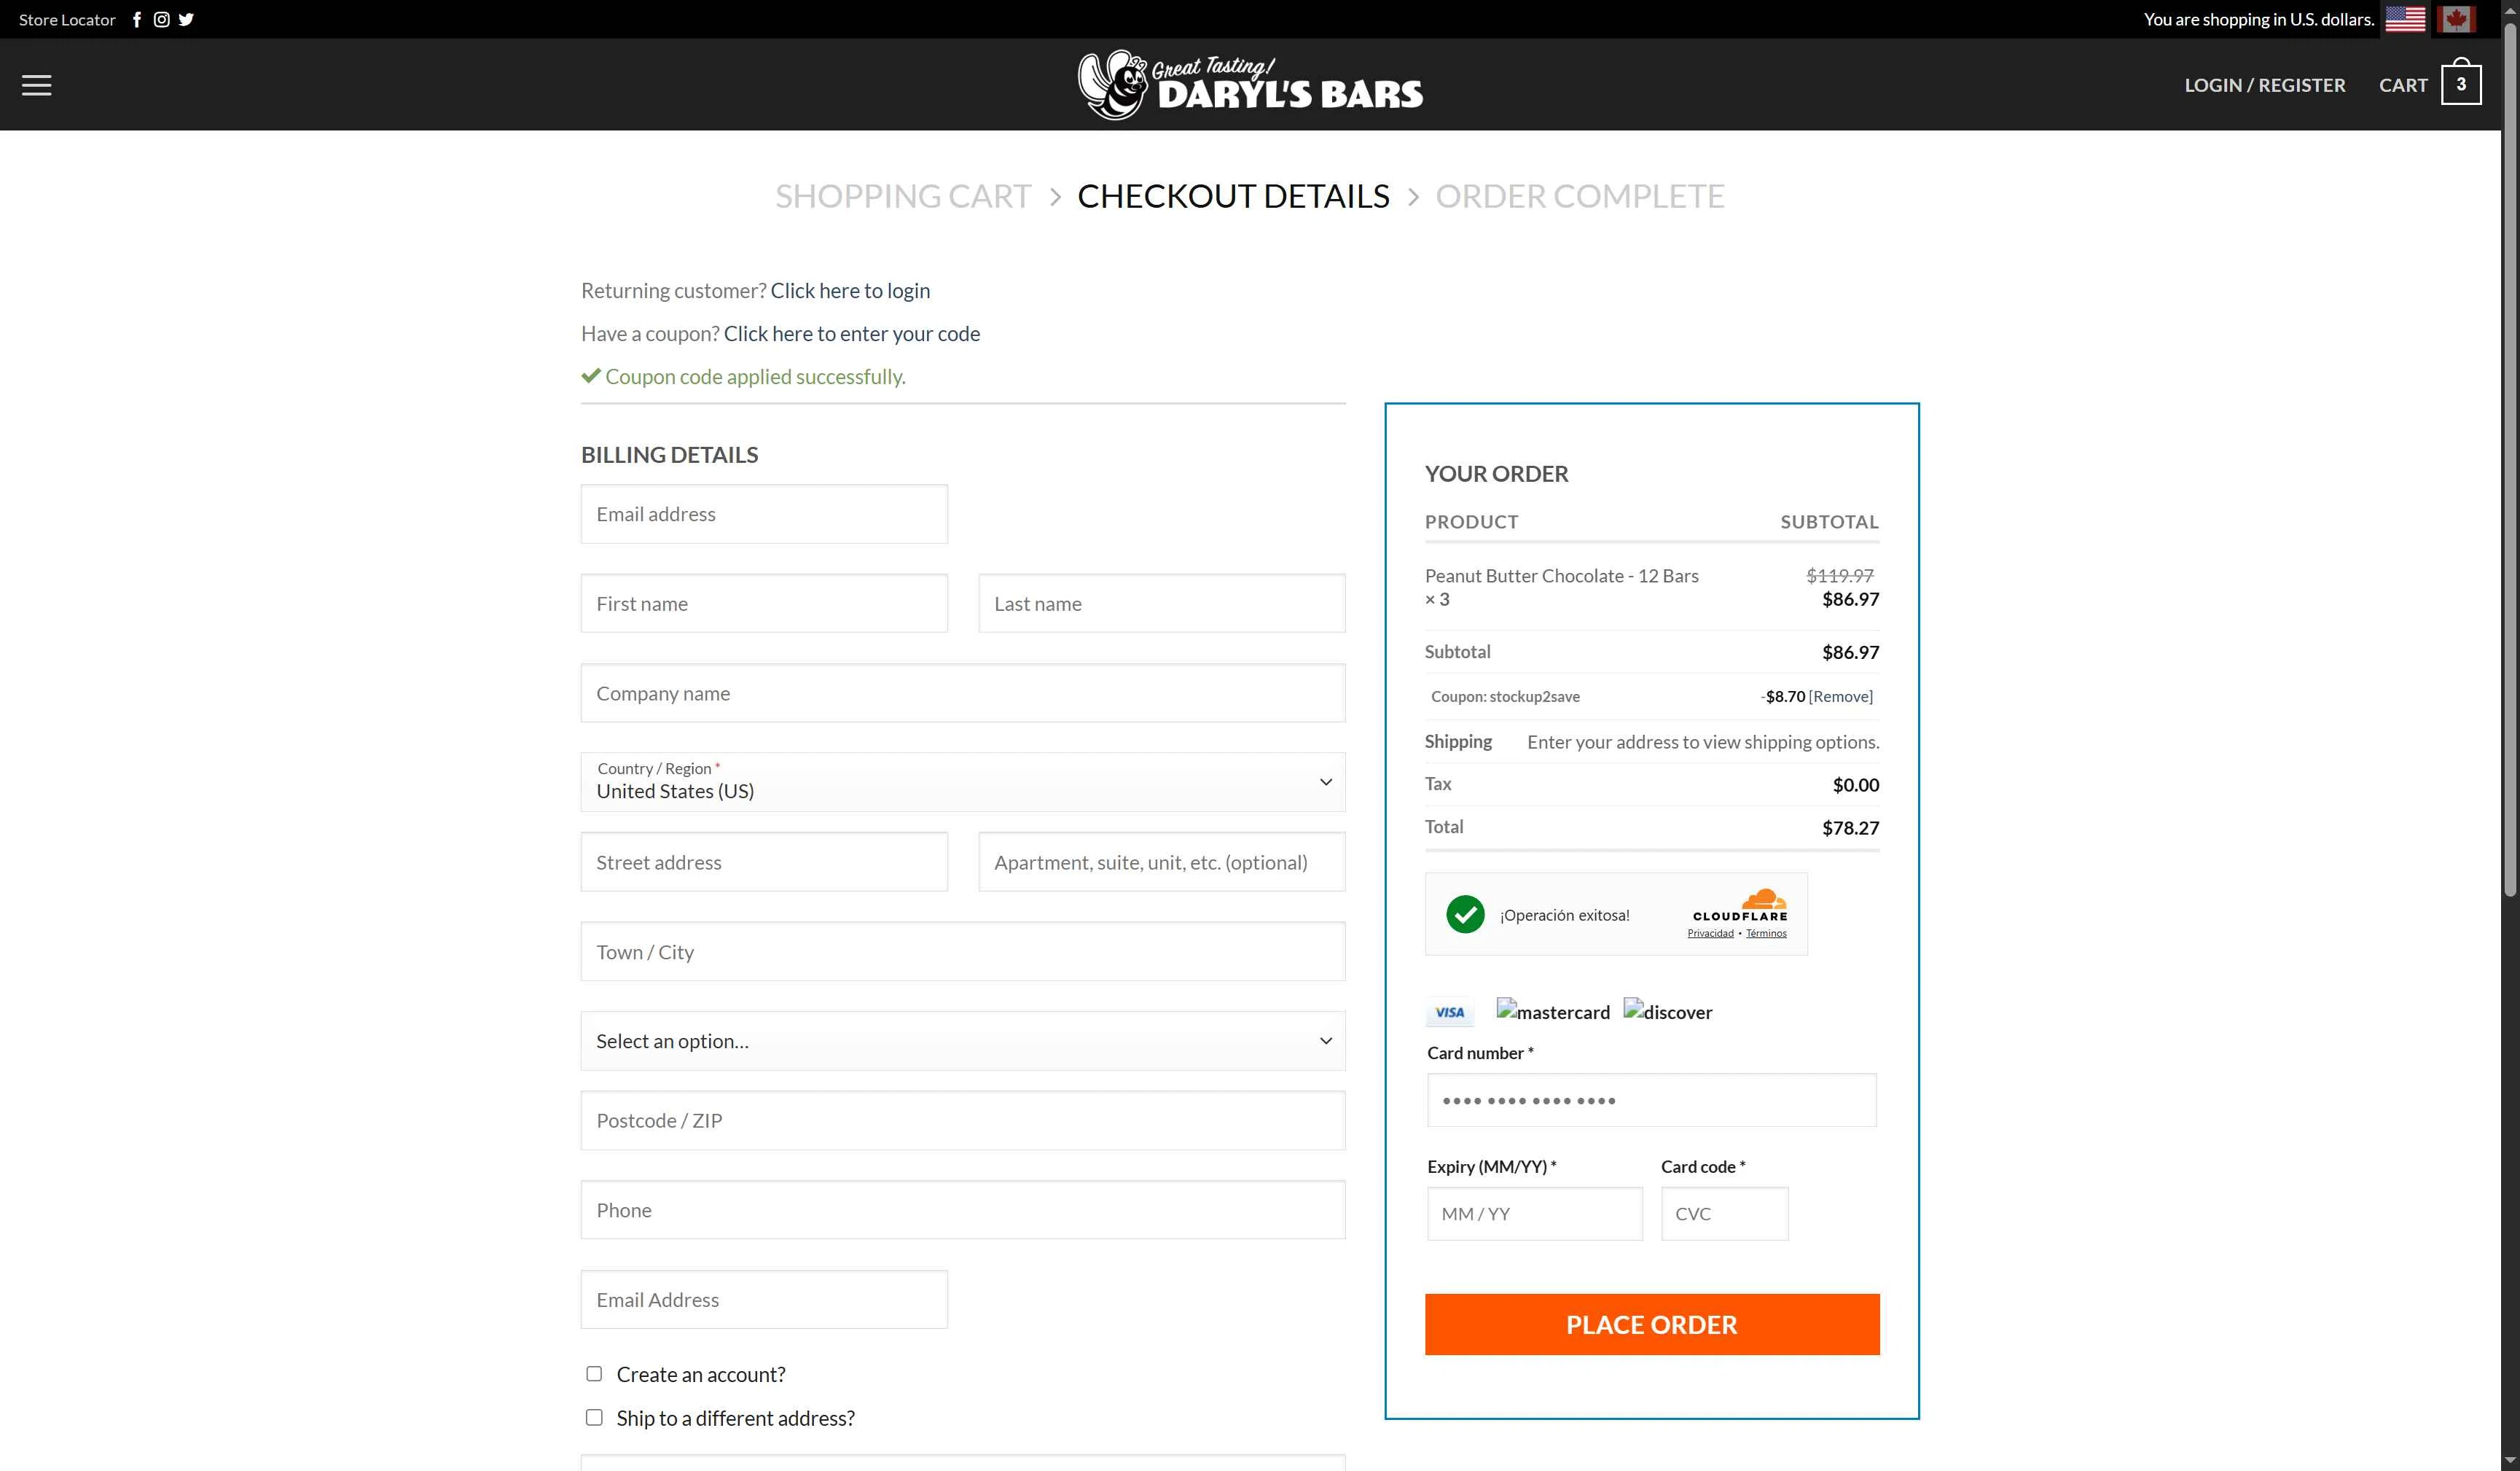The image size is (2520, 1471).
Task: Enable Ship to a different address
Action: [x=594, y=1416]
